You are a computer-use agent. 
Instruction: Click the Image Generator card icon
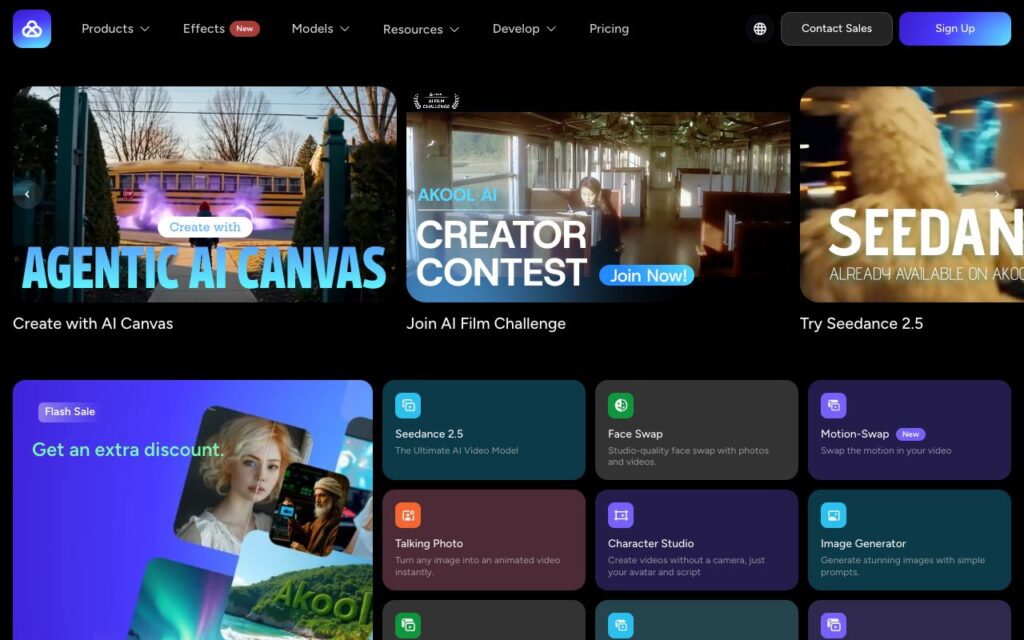[833, 515]
